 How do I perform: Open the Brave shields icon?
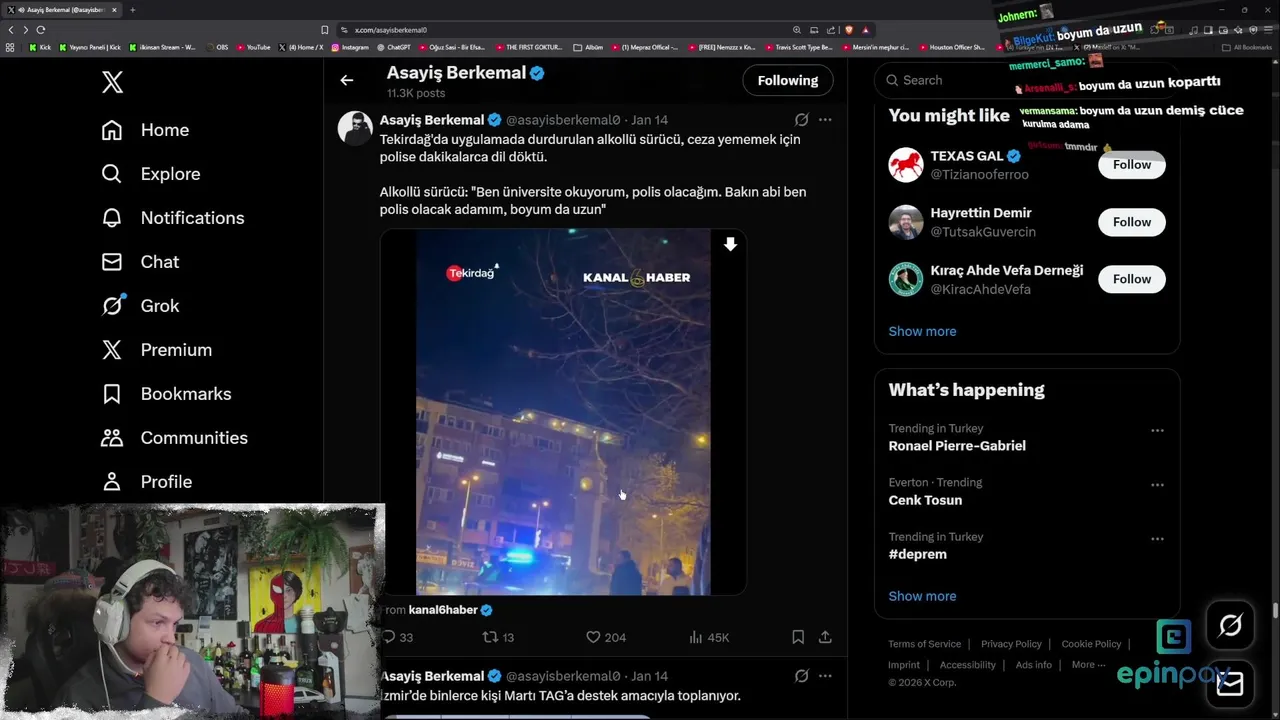849,30
